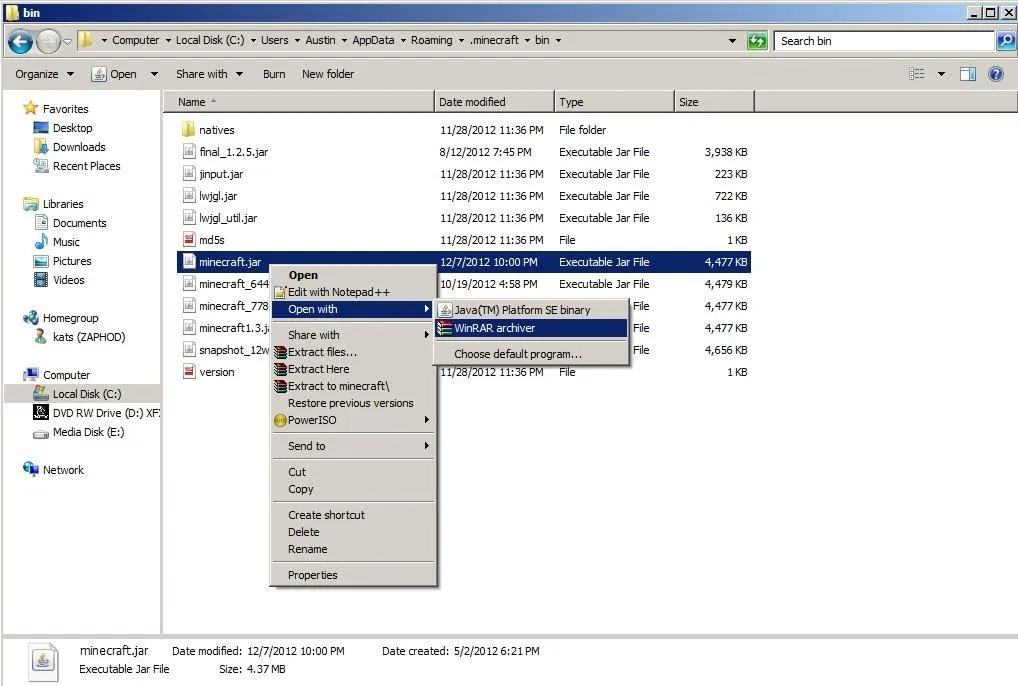
Task: Click the Burn toolbar button
Action: point(274,74)
